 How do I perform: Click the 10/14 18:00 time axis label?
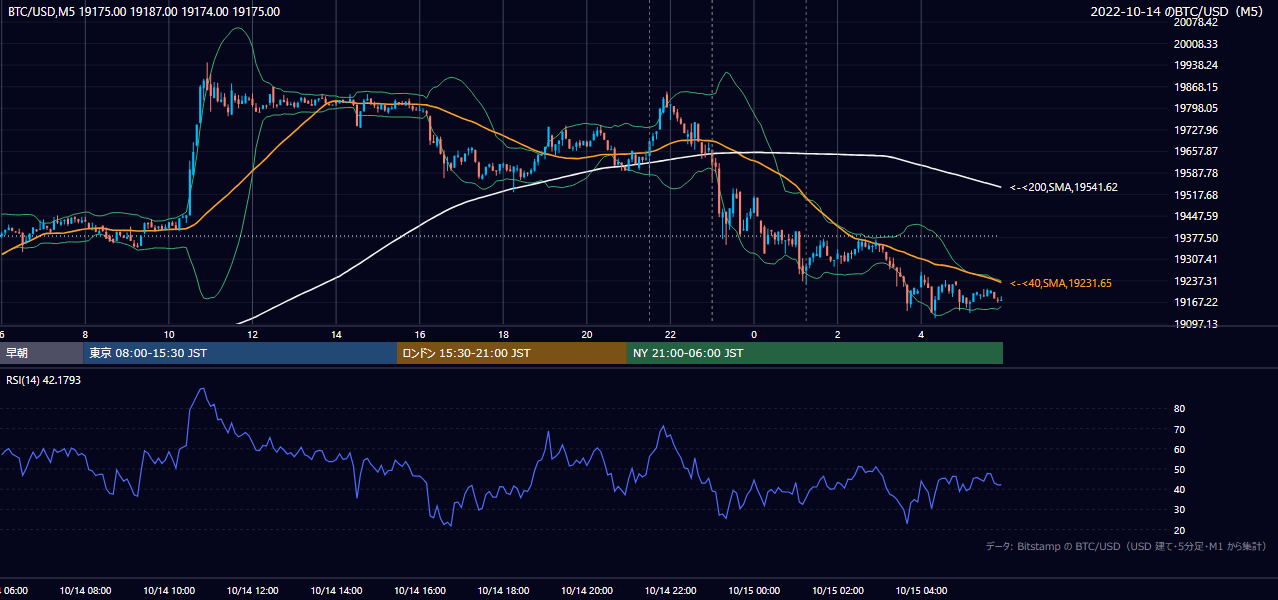503,591
